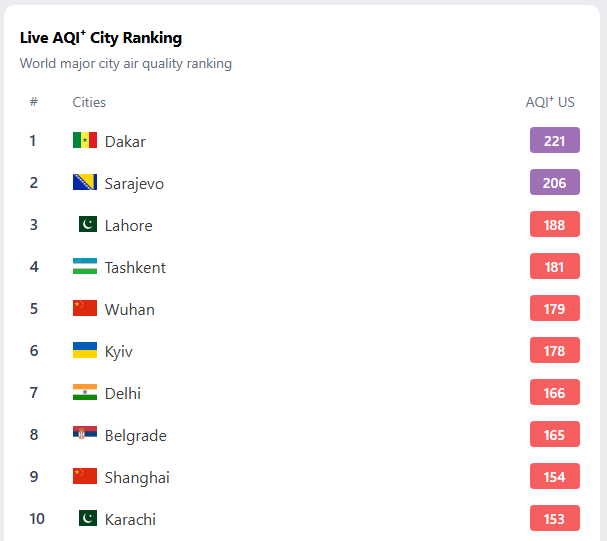Image resolution: width=607 pixels, height=541 pixels.
Task: Click the purple 221 AQI badge
Action: pyautogui.click(x=554, y=141)
